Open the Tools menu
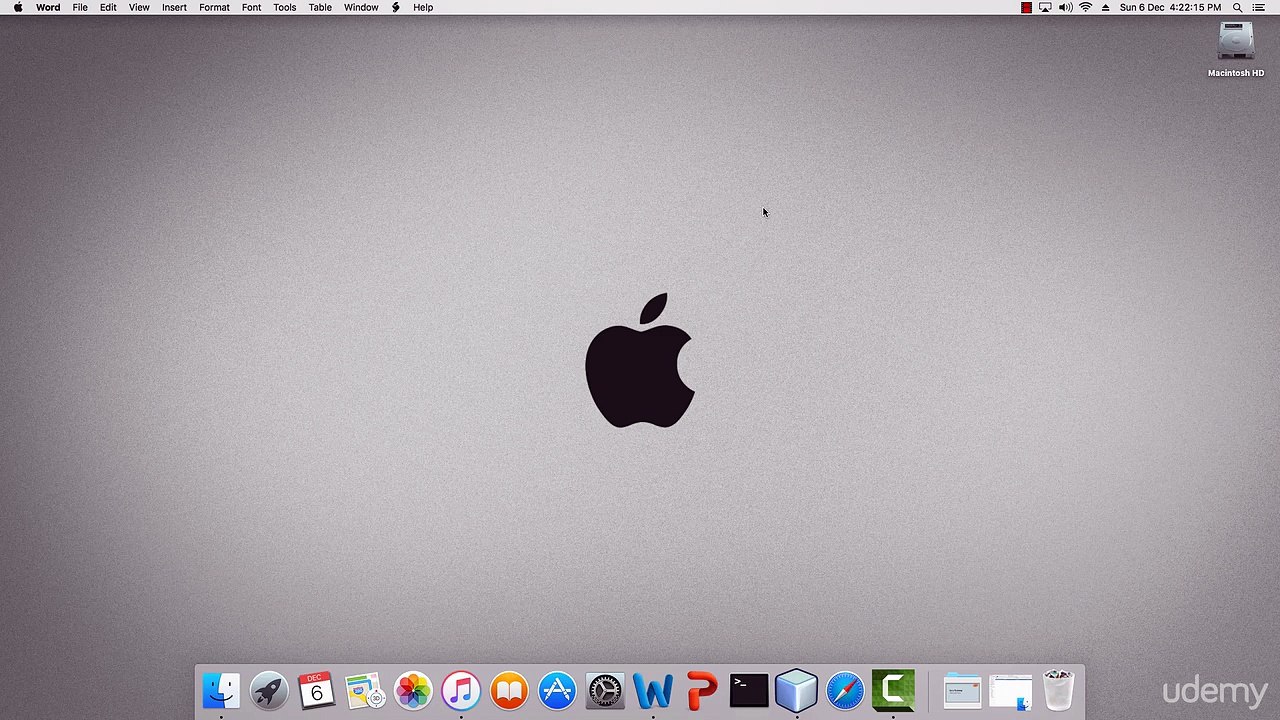The width and height of the screenshot is (1280, 720). [x=285, y=8]
